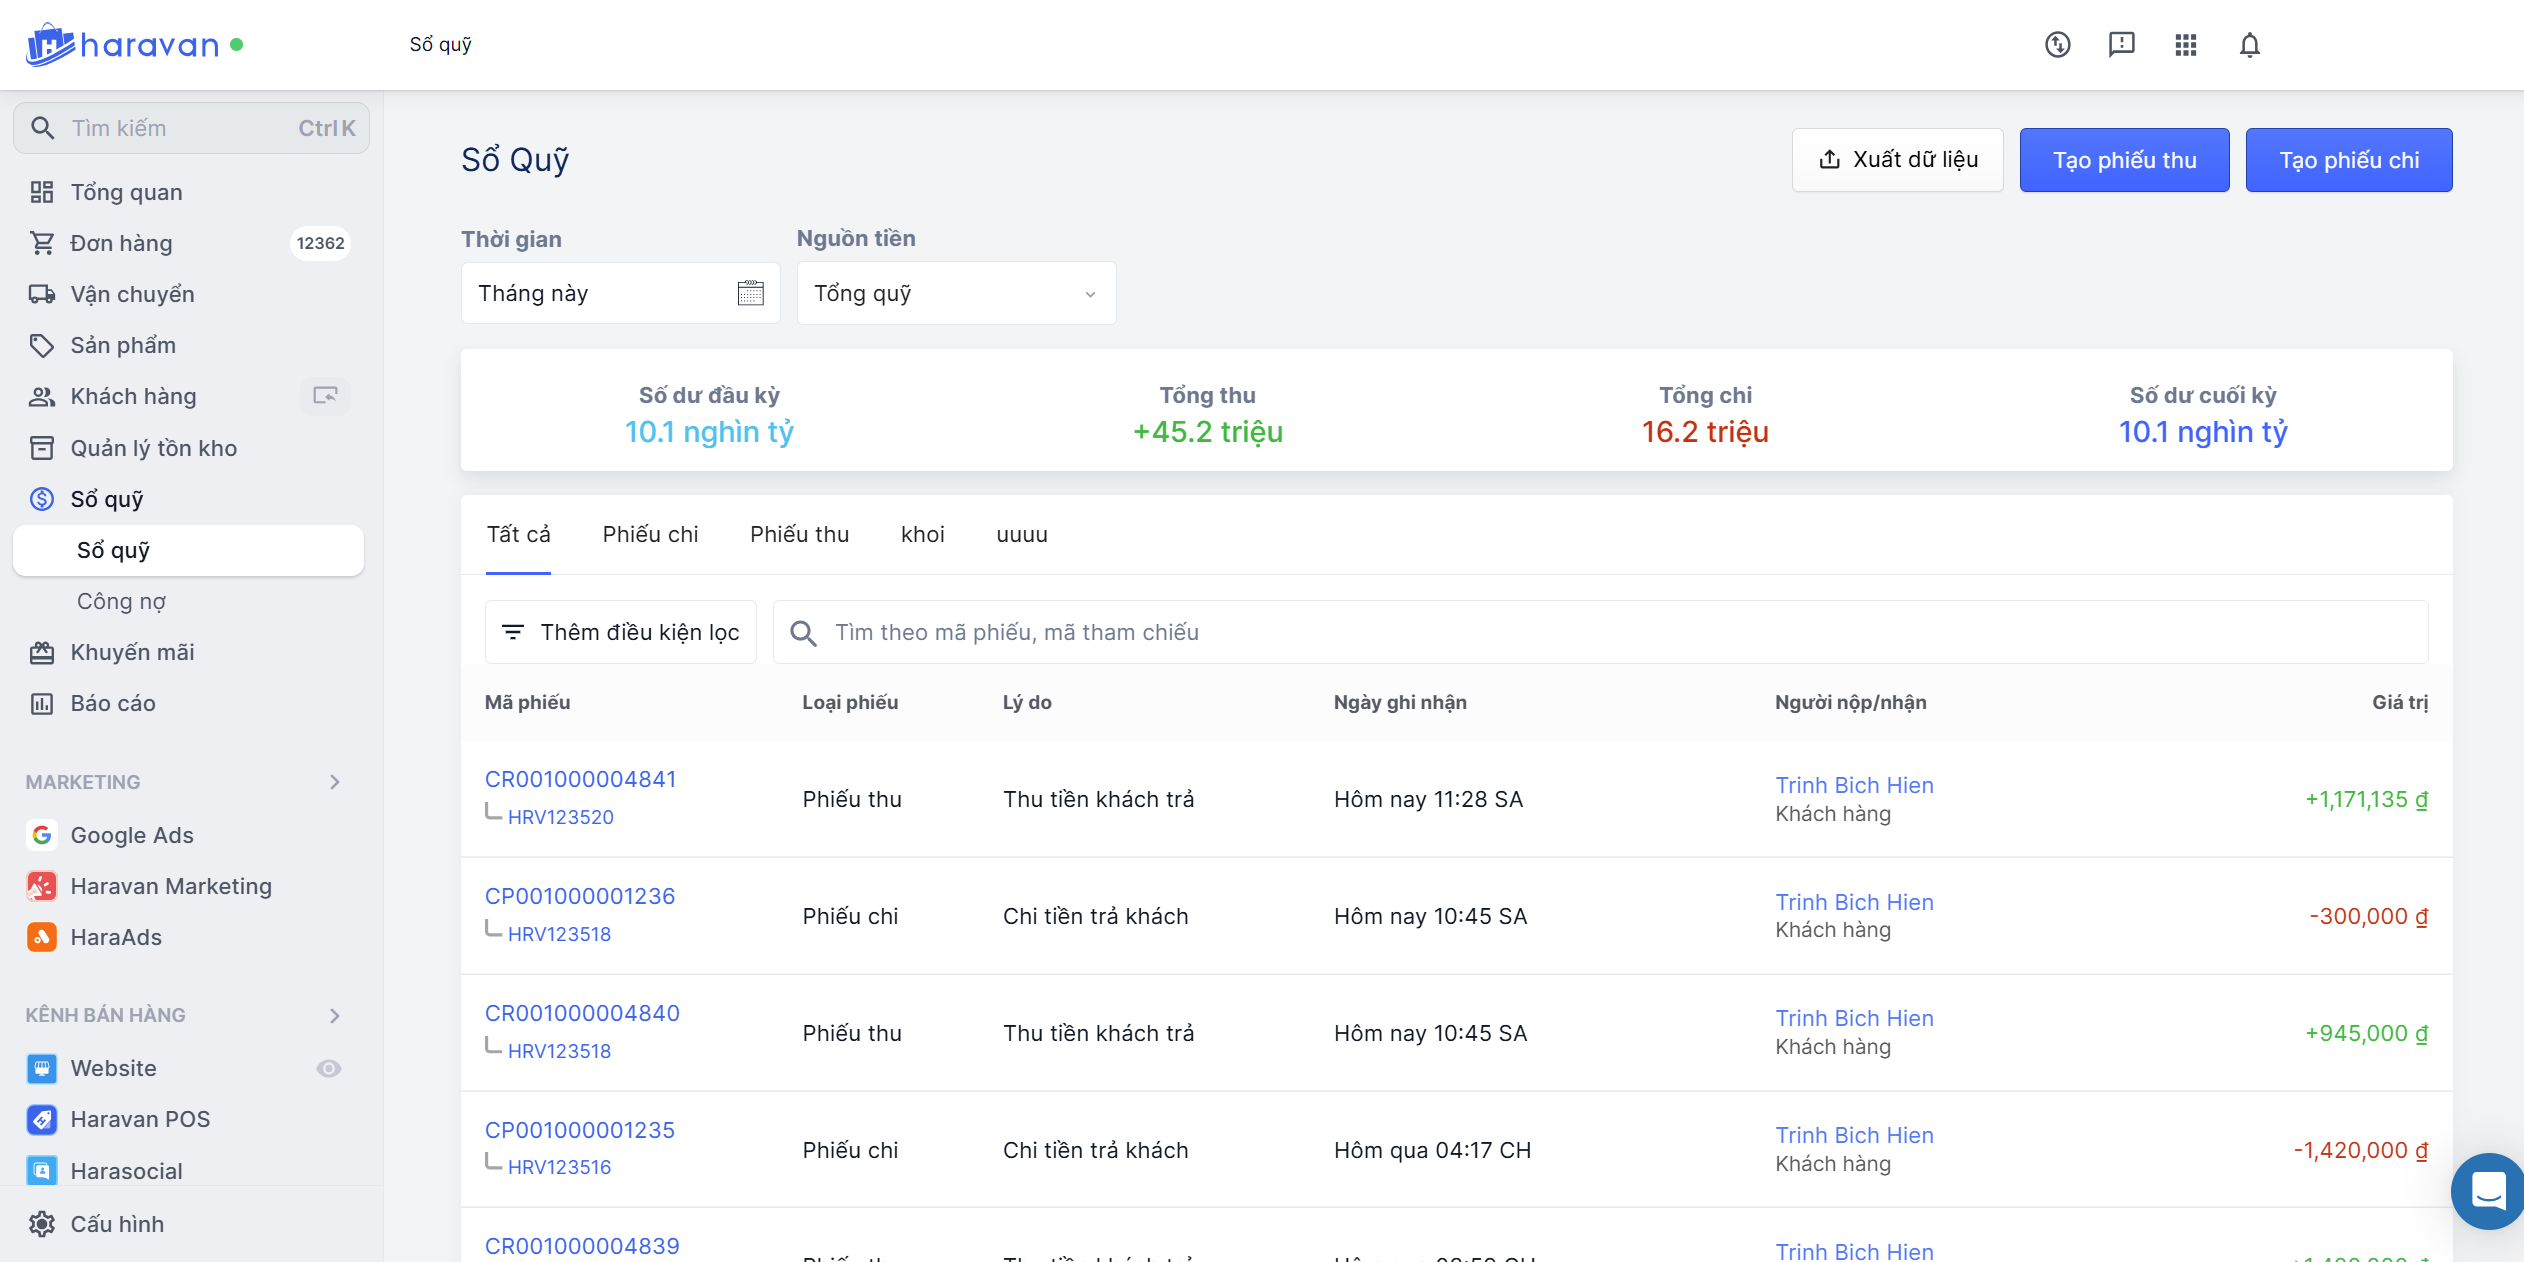Open voucher link CR001000004841
The width and height of the screenshot is (2524, 1262).
(x=580, y=779)
